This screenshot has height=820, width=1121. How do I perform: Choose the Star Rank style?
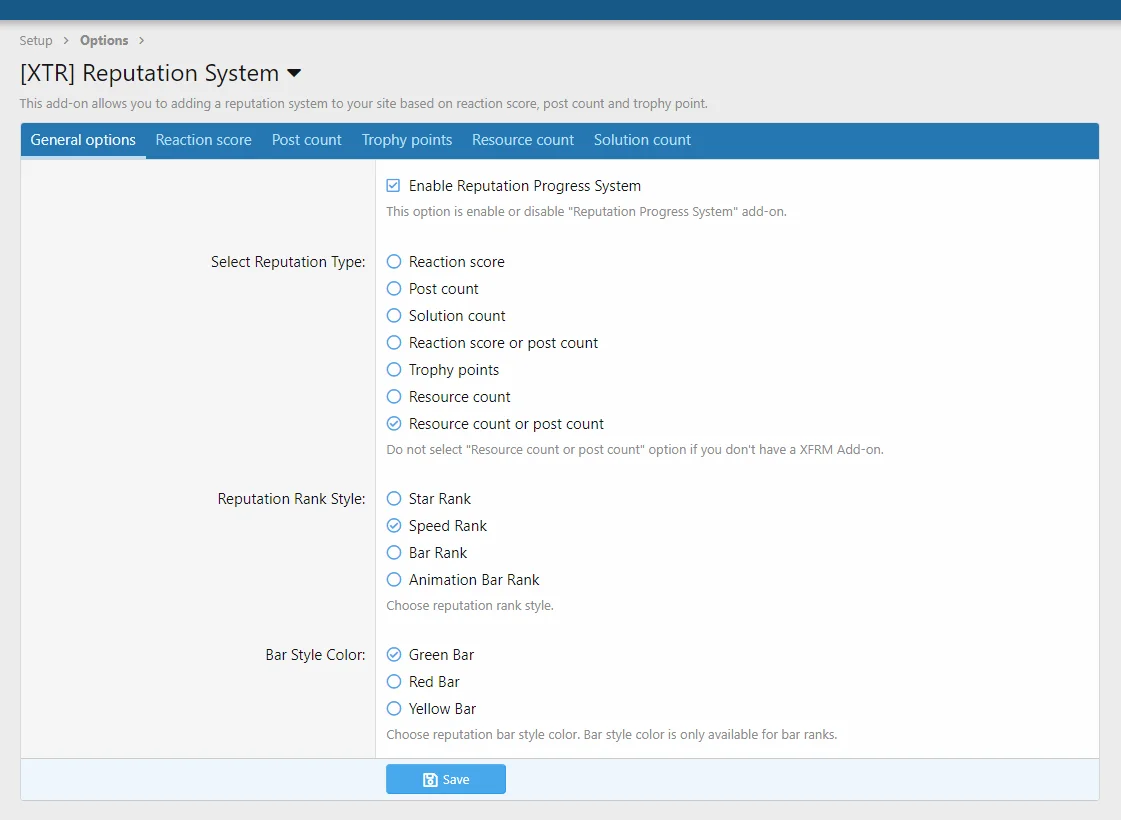pyautogui.click(x=394, y=499)
